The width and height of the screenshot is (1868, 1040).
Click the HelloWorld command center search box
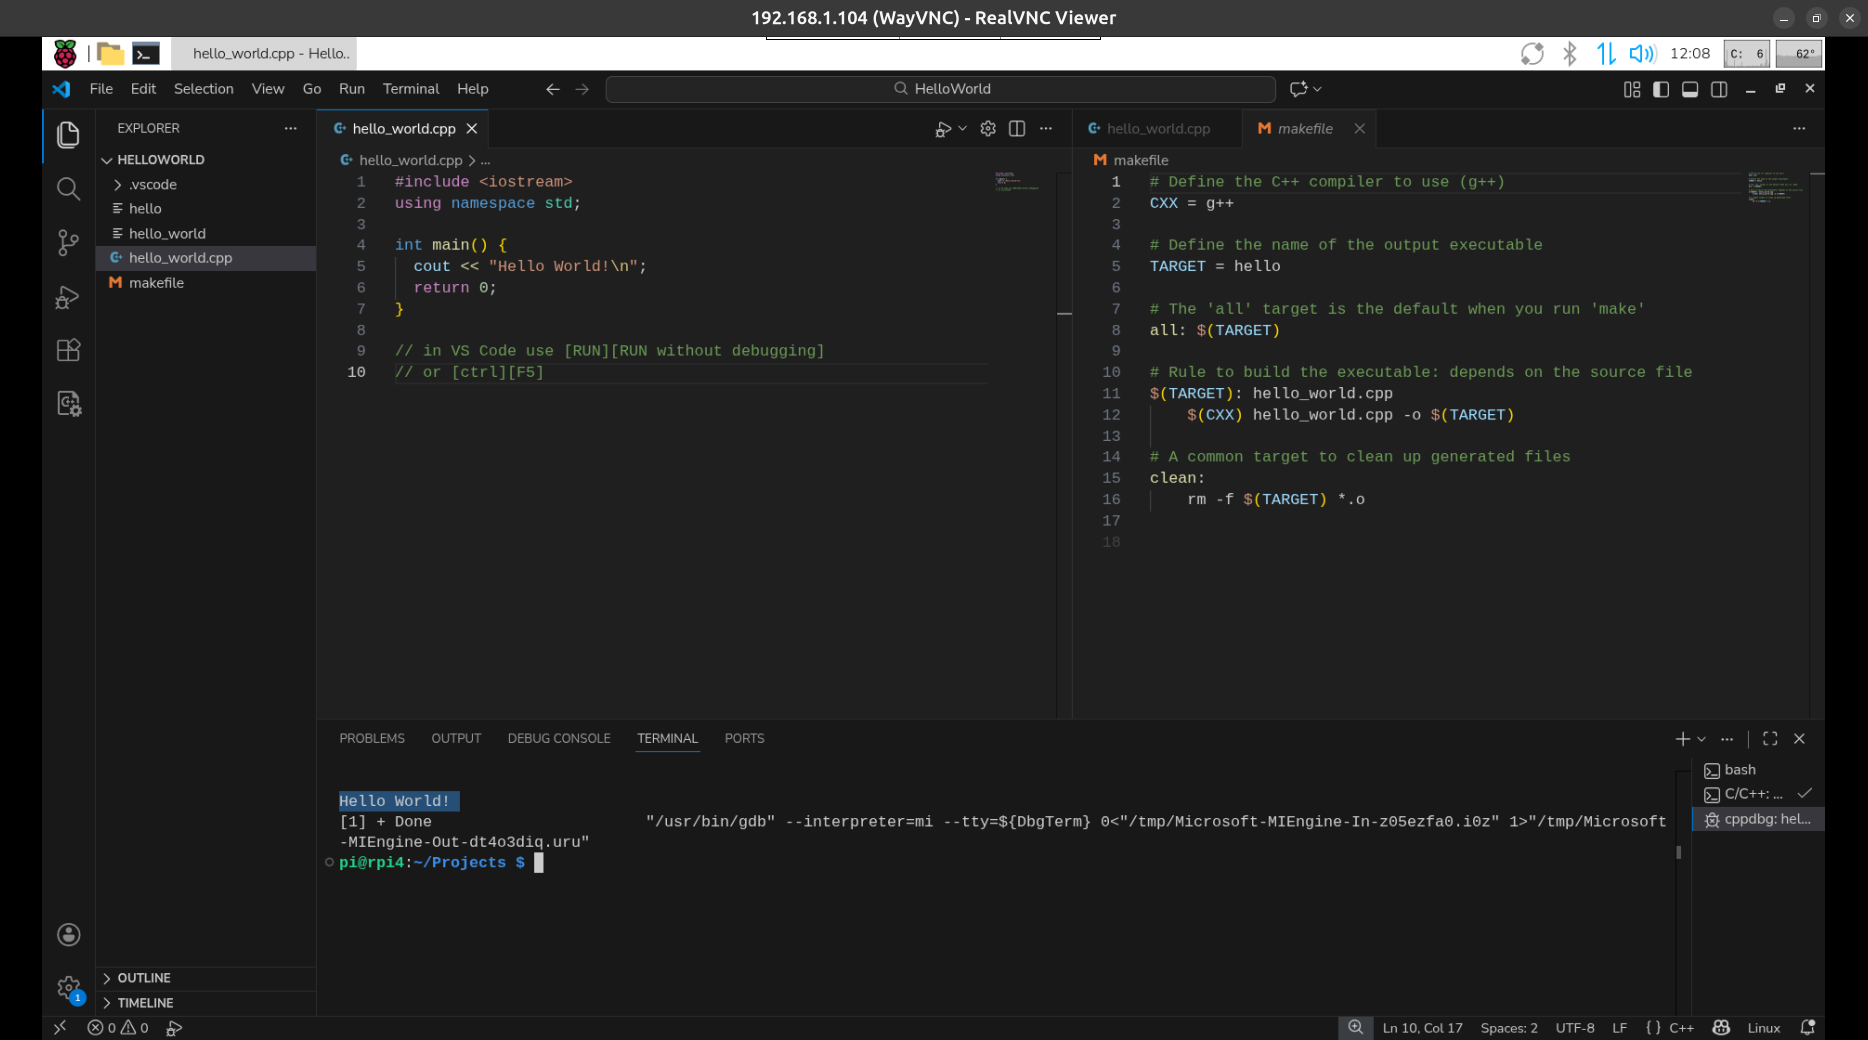click(941, 89)
